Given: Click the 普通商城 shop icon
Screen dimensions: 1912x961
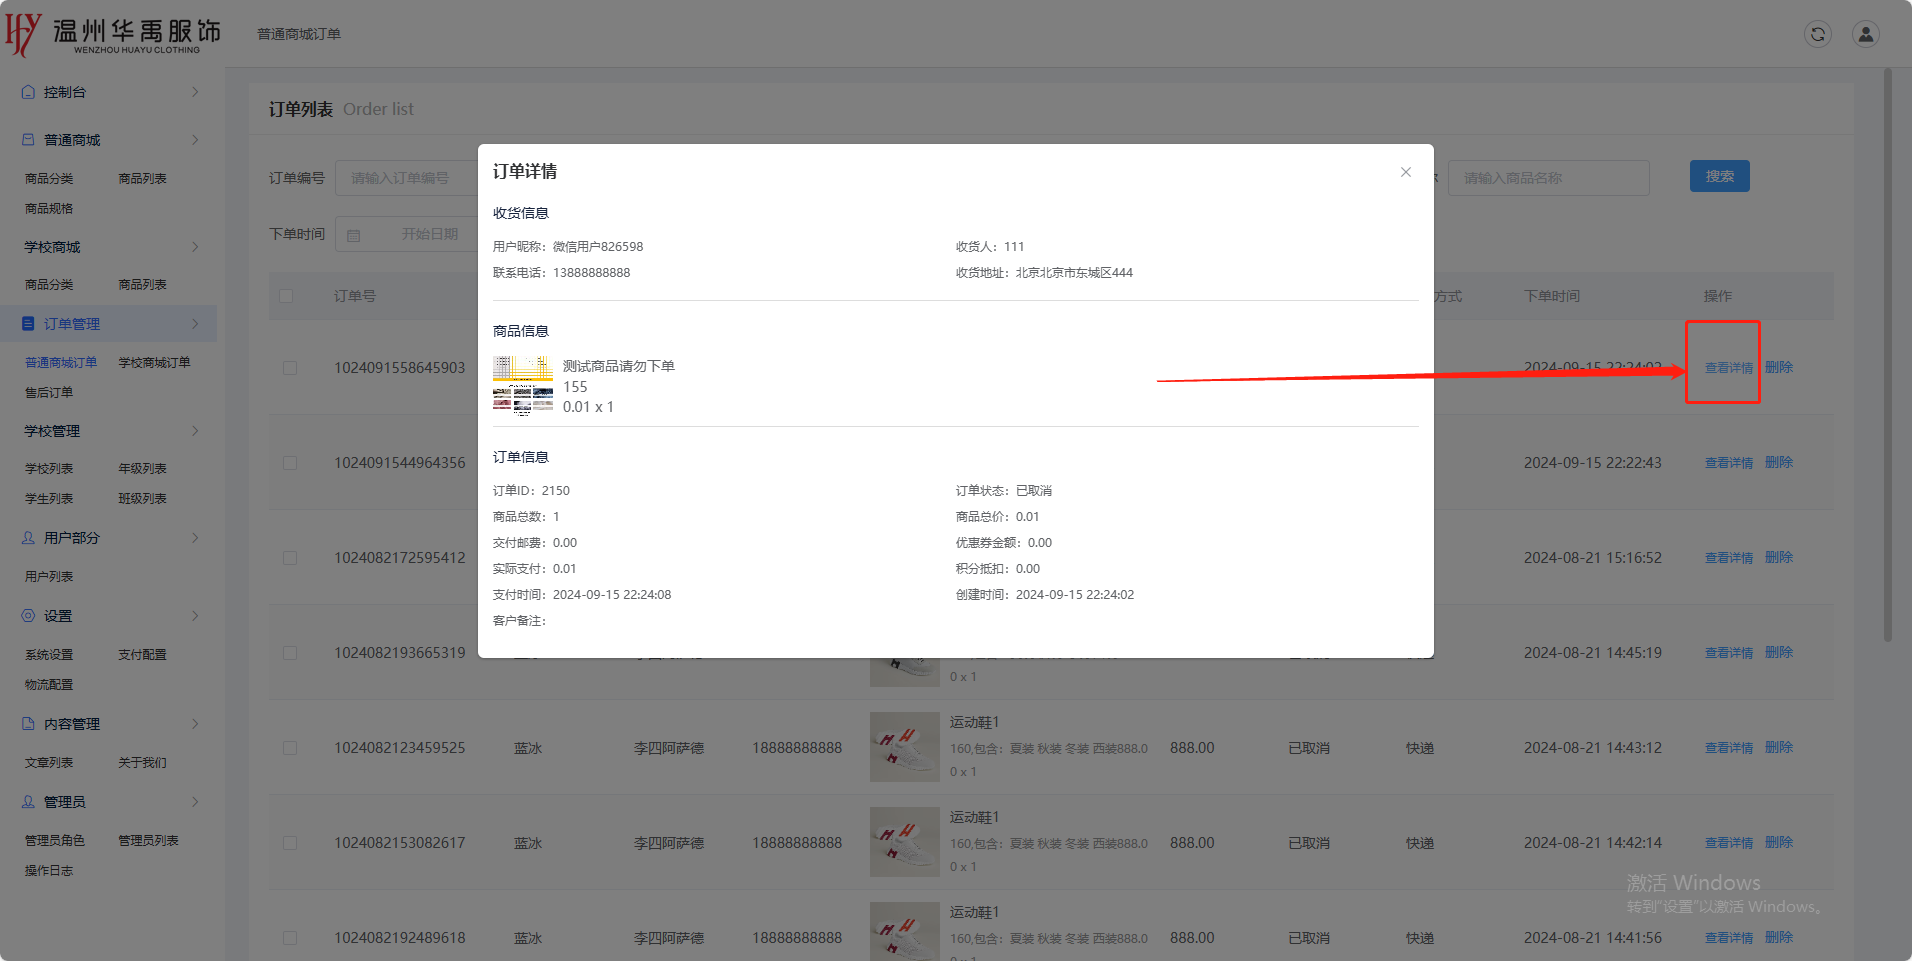Looking at the screenshot, I should (28, 140).
